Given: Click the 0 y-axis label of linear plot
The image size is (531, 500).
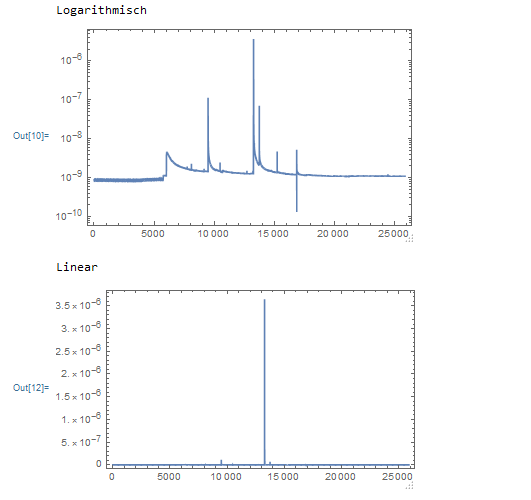Looking at the screenshot, I should pos(99,463).
